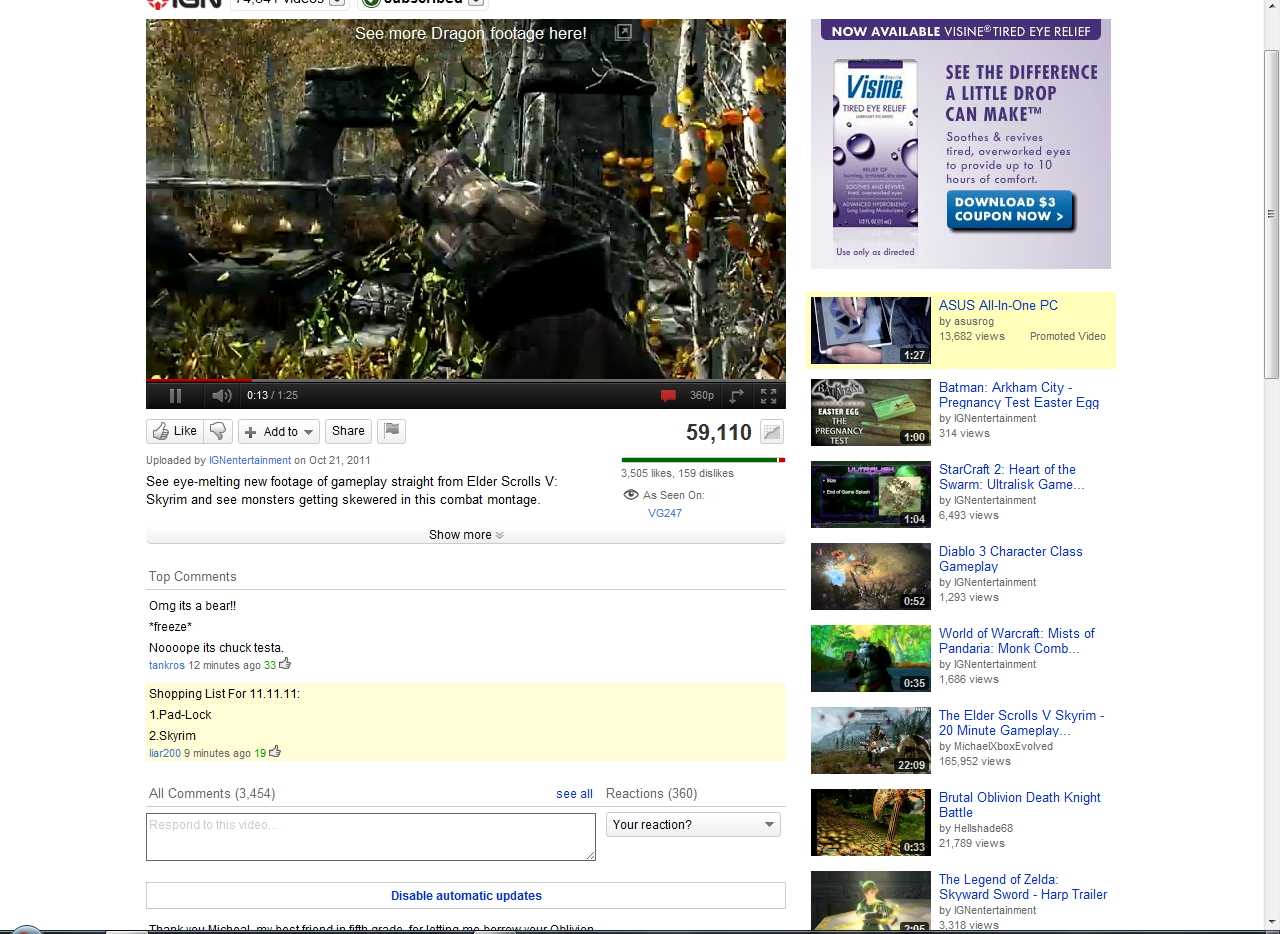Click '3,505 likes, 159 dislikes' text
Screen dimensions: 1280x934
click(x=677, y=473)
